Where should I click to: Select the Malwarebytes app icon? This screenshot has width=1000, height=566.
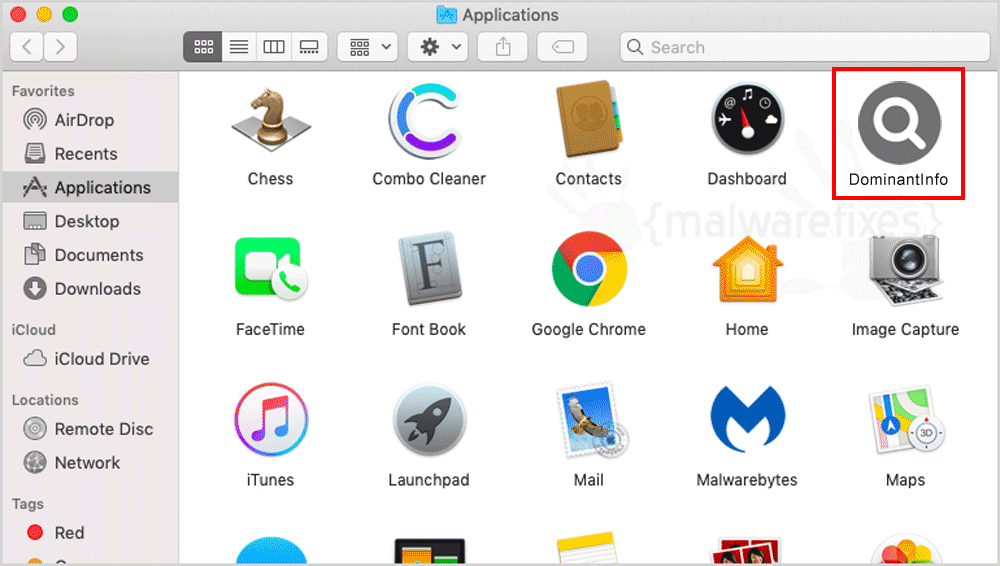coord(747,419)
